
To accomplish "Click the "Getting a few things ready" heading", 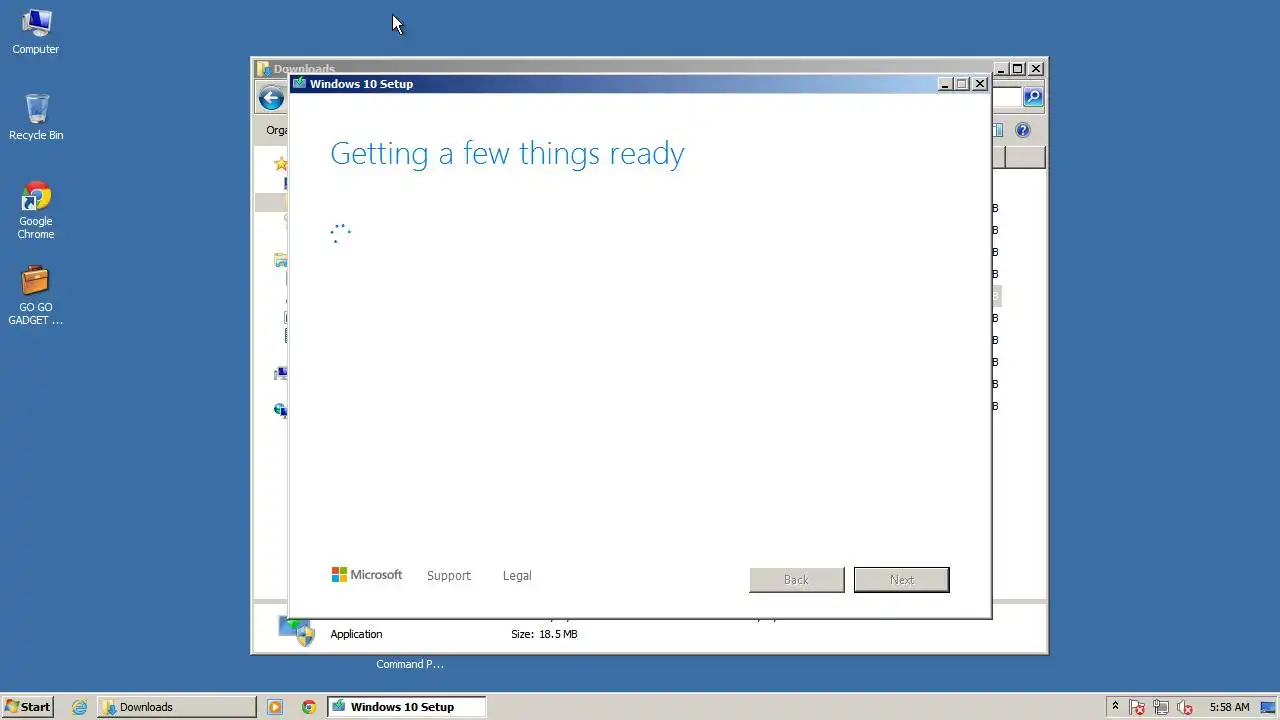I will (507, 153).
